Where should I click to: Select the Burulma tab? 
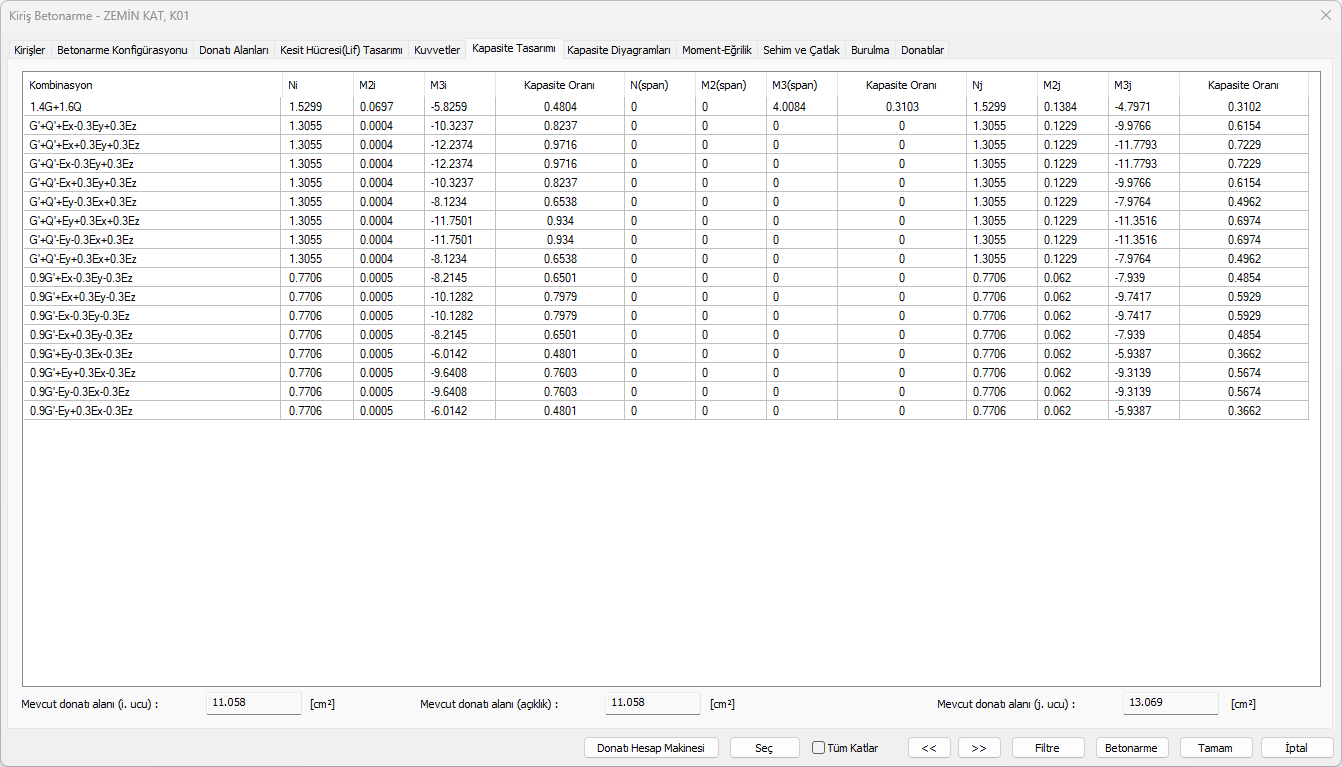[869, 50]
